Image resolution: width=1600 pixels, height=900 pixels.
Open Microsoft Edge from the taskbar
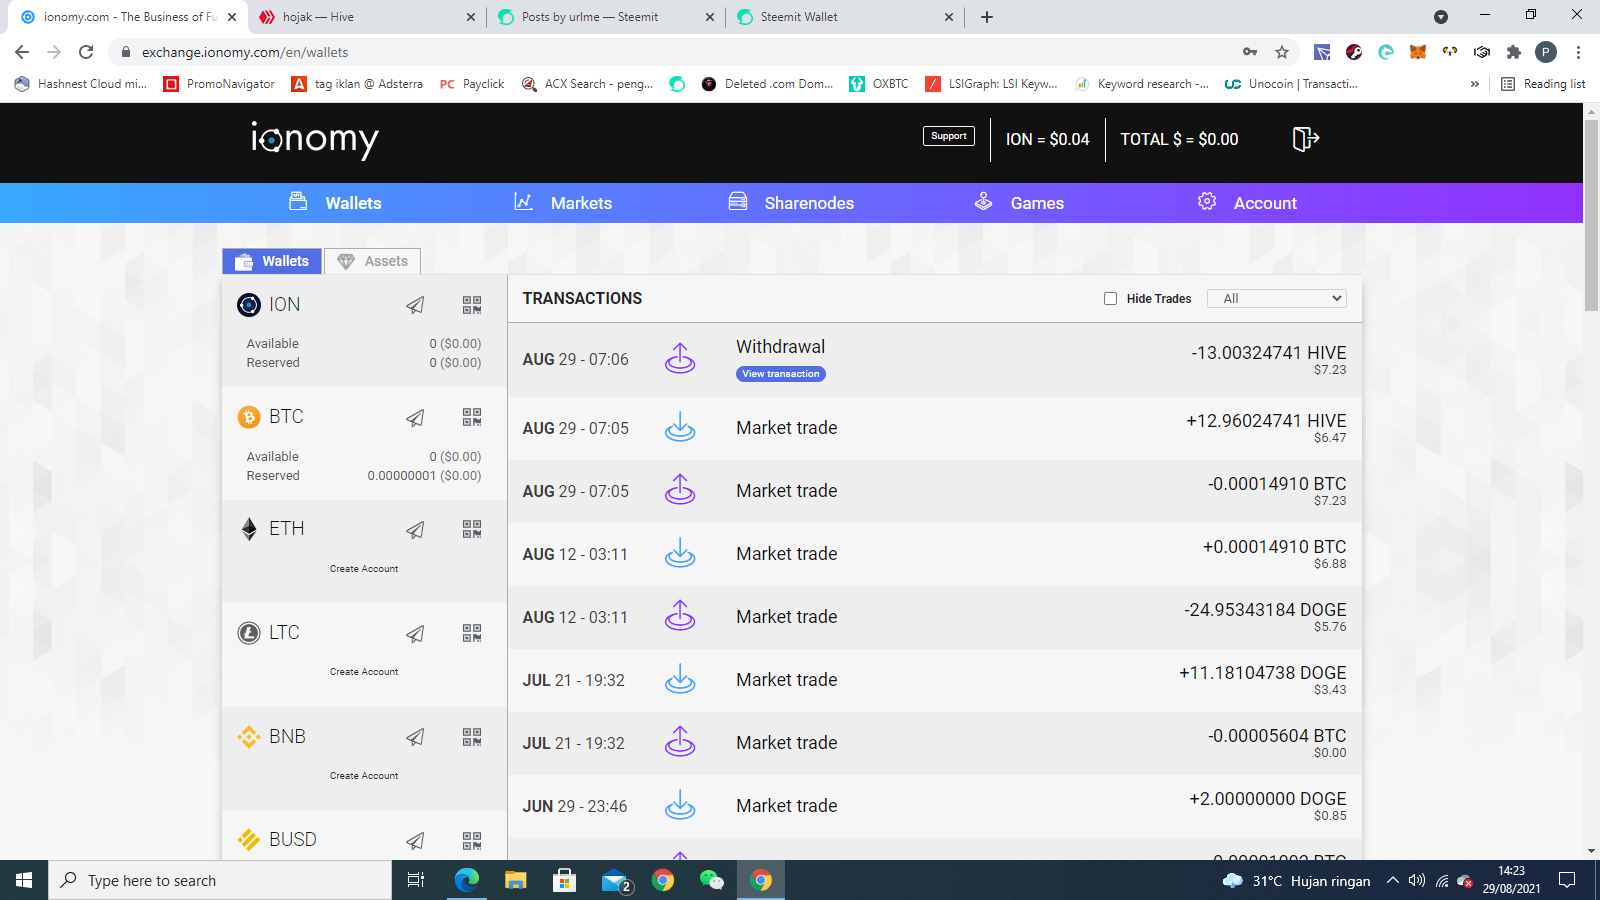466,881
